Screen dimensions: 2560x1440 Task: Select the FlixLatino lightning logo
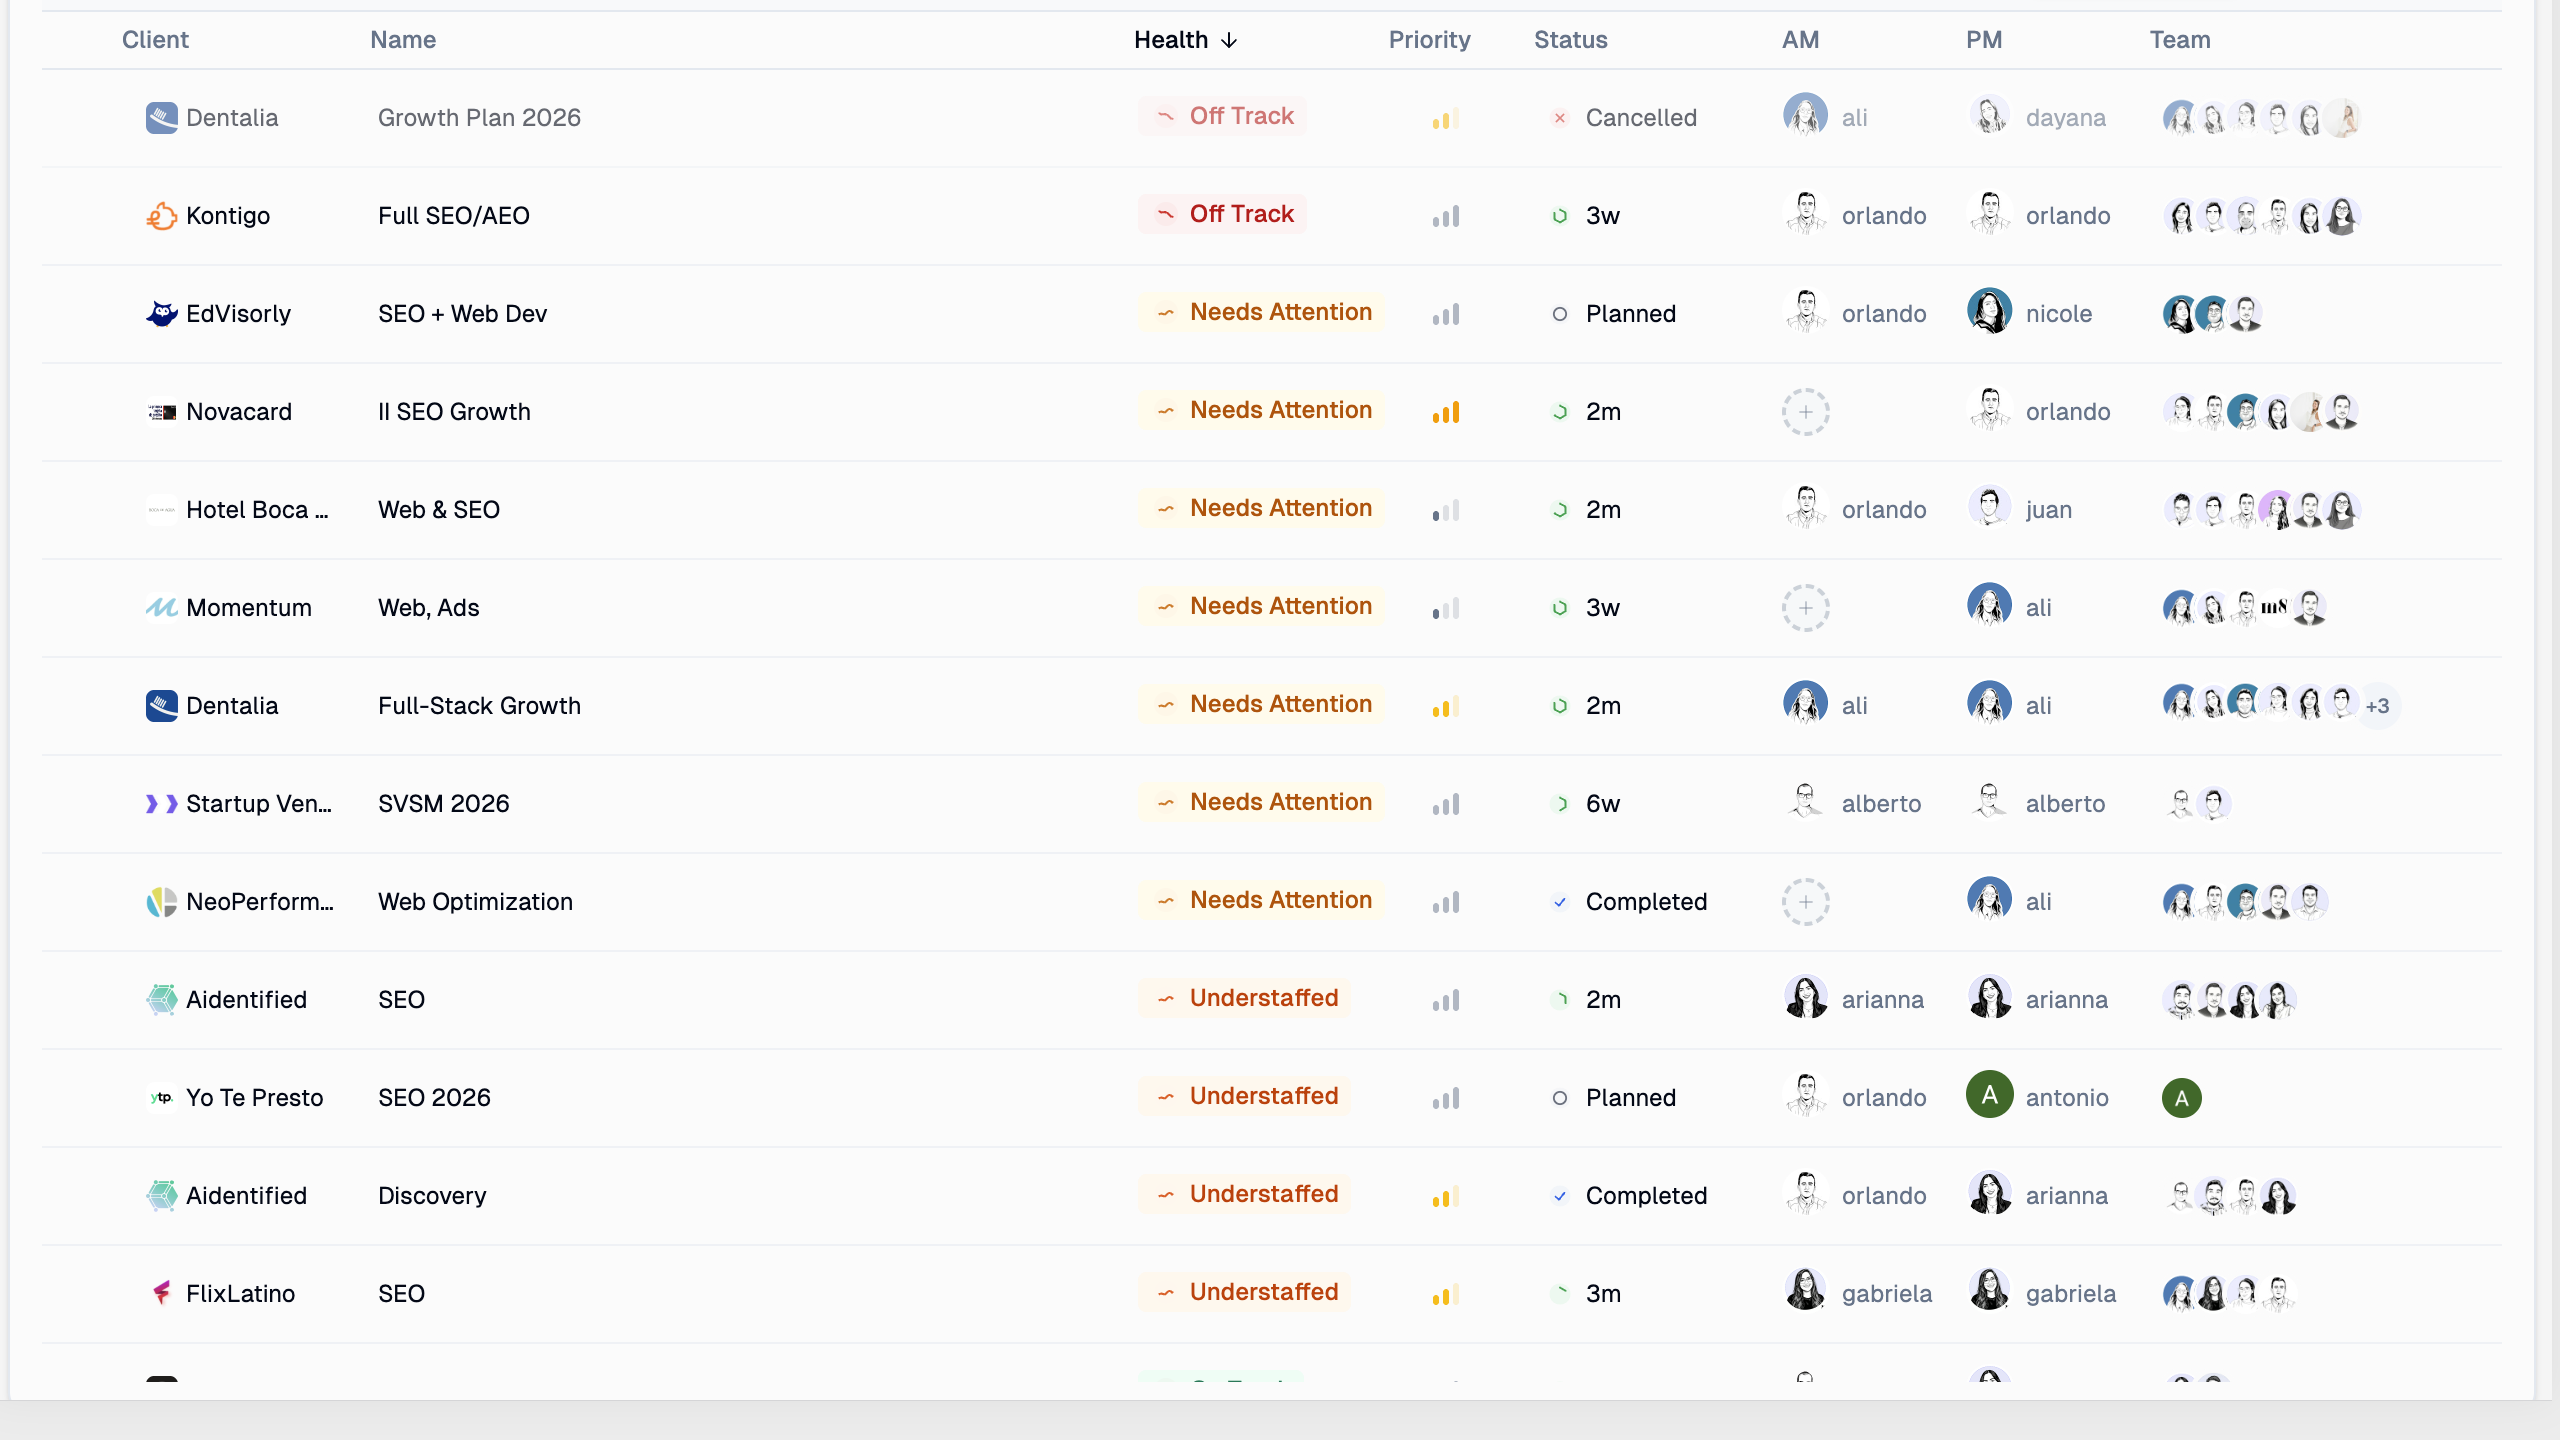tap(161, 1293)
